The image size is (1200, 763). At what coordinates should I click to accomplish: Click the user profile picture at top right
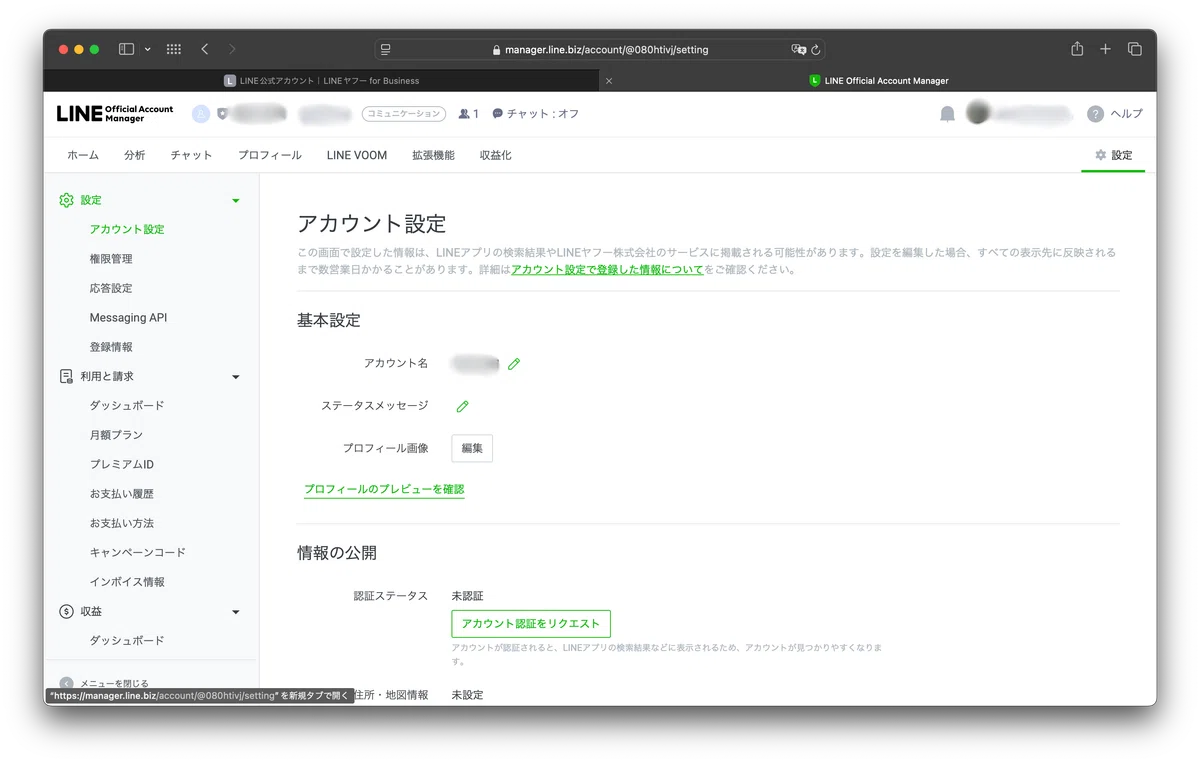pyautogui.click(x=978, y=114)
